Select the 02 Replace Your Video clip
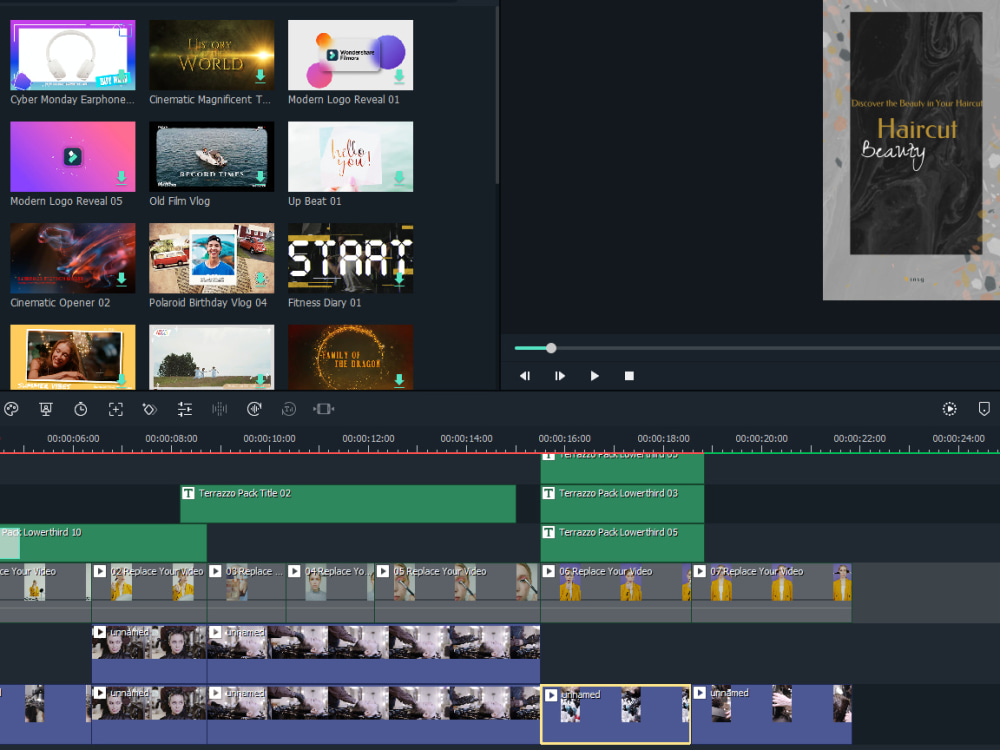Image resolution: width=1000 pixels, height=750 pixels. (x=149, y=592)
